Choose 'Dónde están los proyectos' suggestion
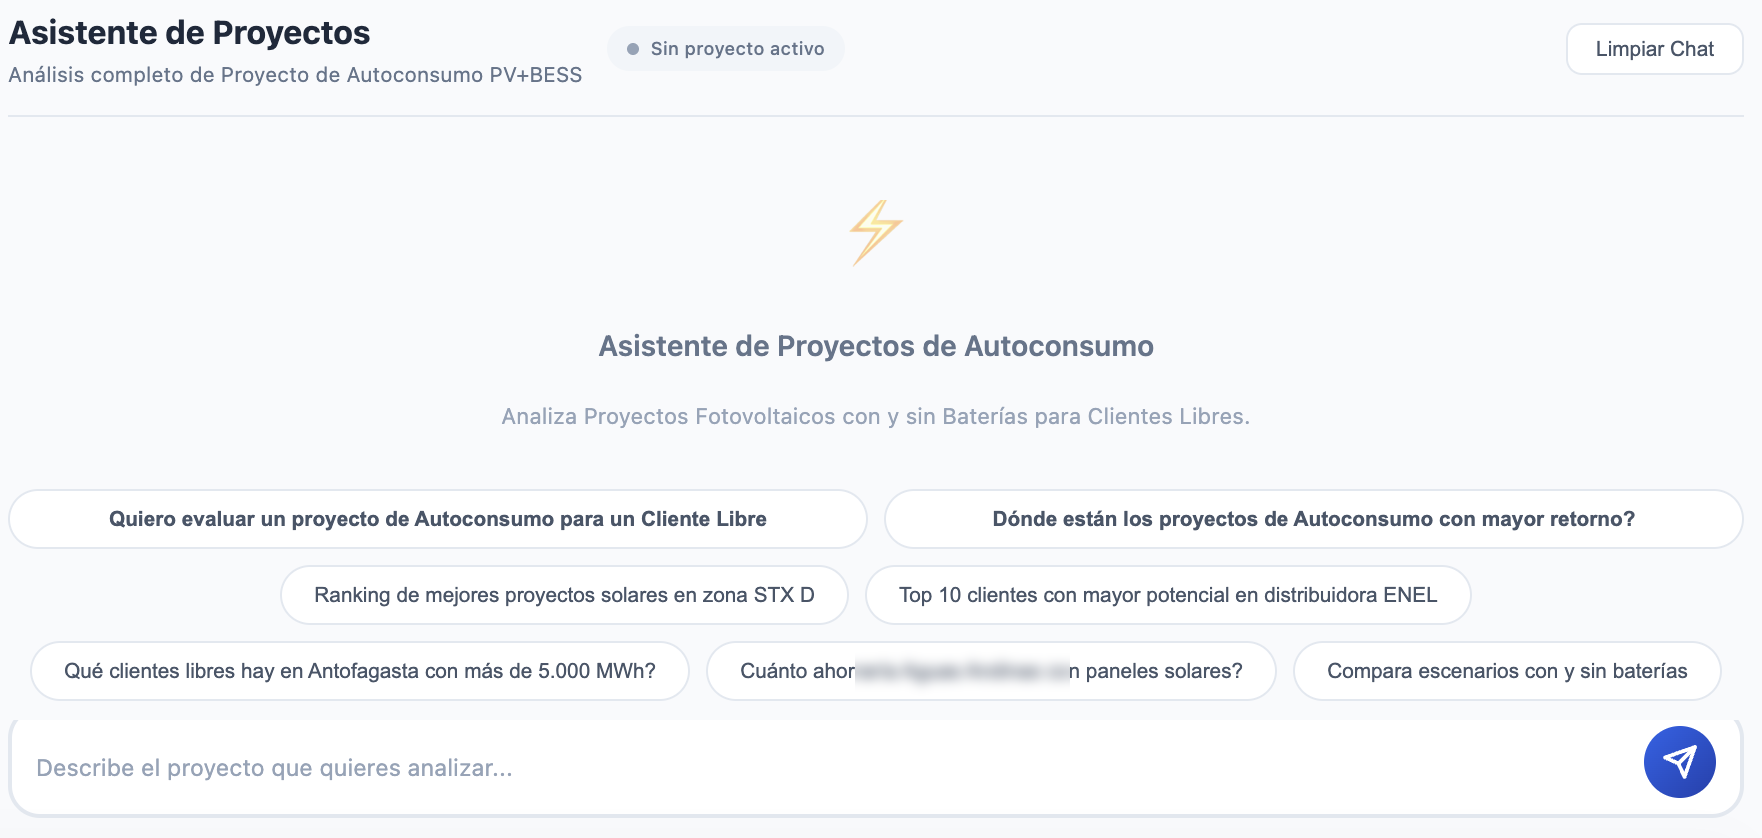This screenshot has width=1762, height=838. (1314, 519)
